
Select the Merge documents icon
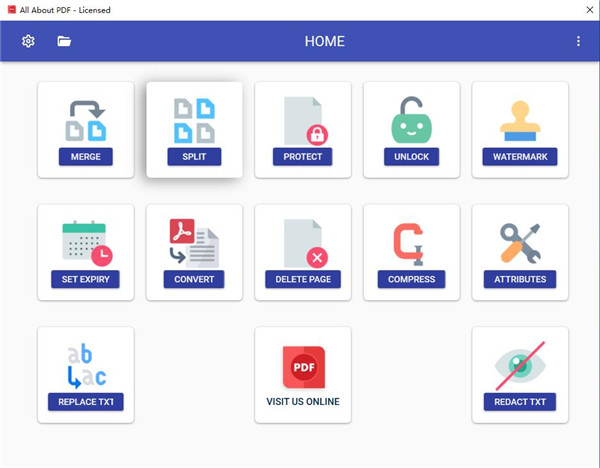click(x=86, y=121)
